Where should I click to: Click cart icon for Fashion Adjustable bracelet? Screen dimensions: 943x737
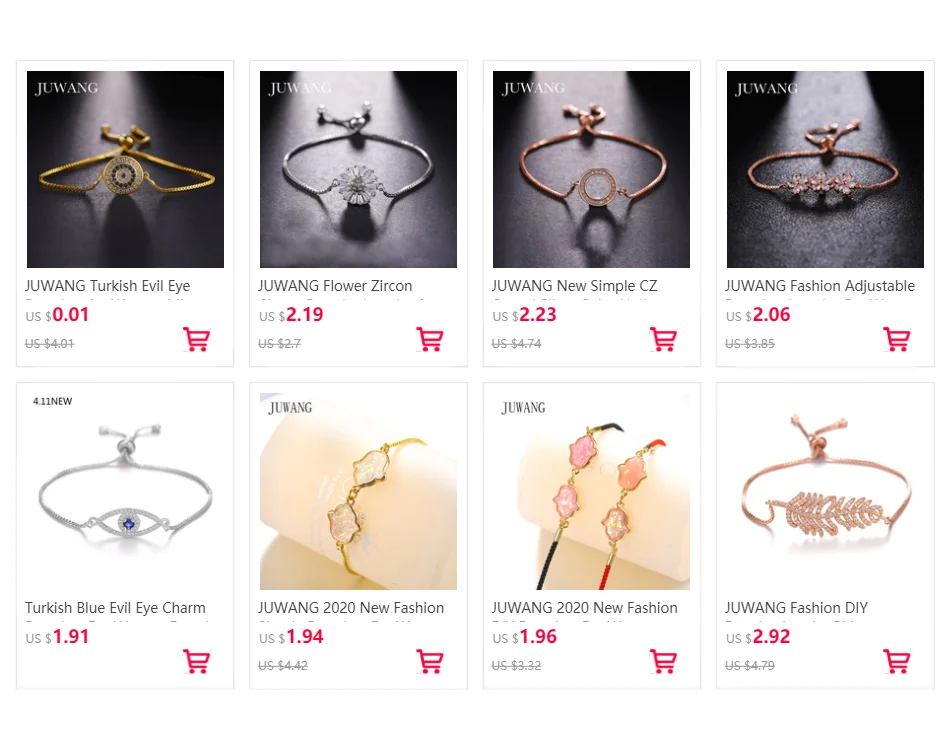[x=896, y=339]
